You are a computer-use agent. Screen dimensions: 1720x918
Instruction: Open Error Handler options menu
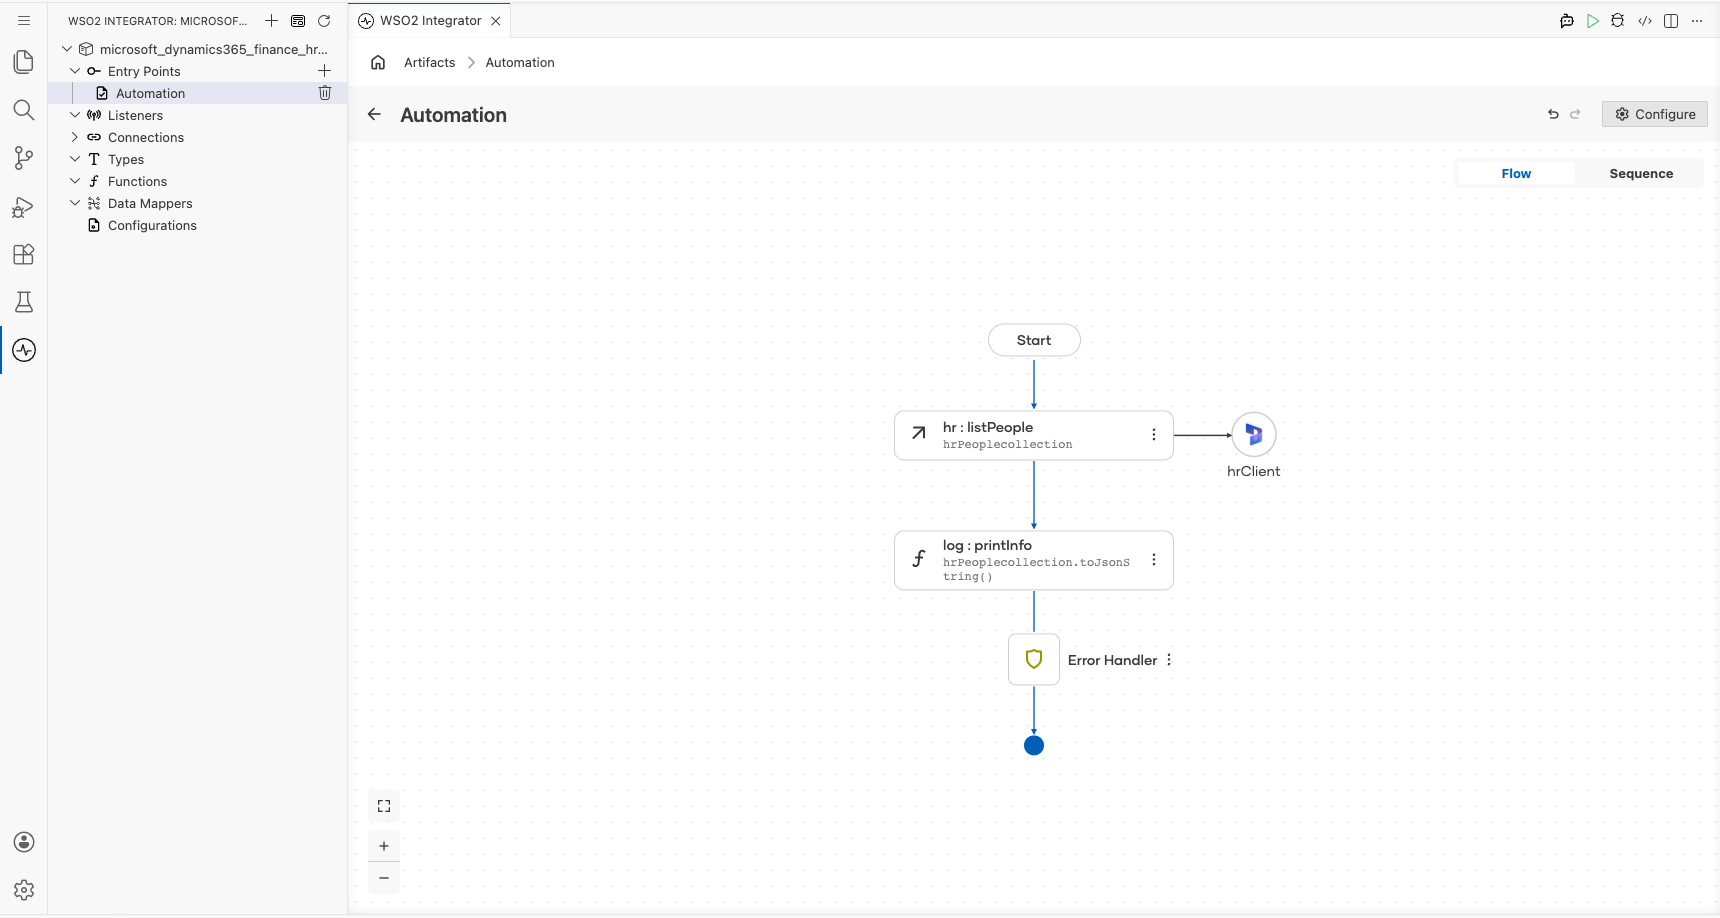[1169, 660]
